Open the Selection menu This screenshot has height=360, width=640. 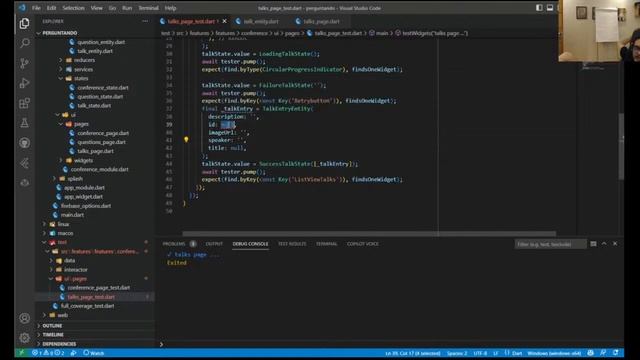pos(73,8)
